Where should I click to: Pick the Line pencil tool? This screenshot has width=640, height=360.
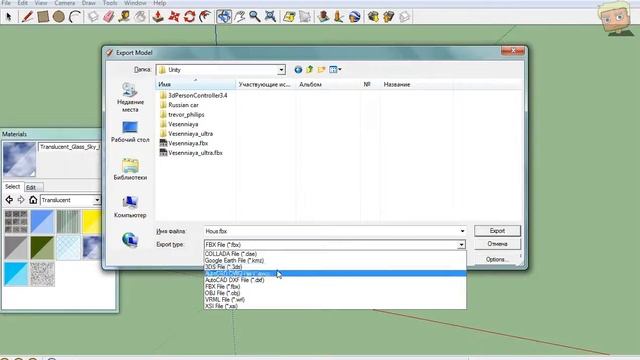coord(27,17)
